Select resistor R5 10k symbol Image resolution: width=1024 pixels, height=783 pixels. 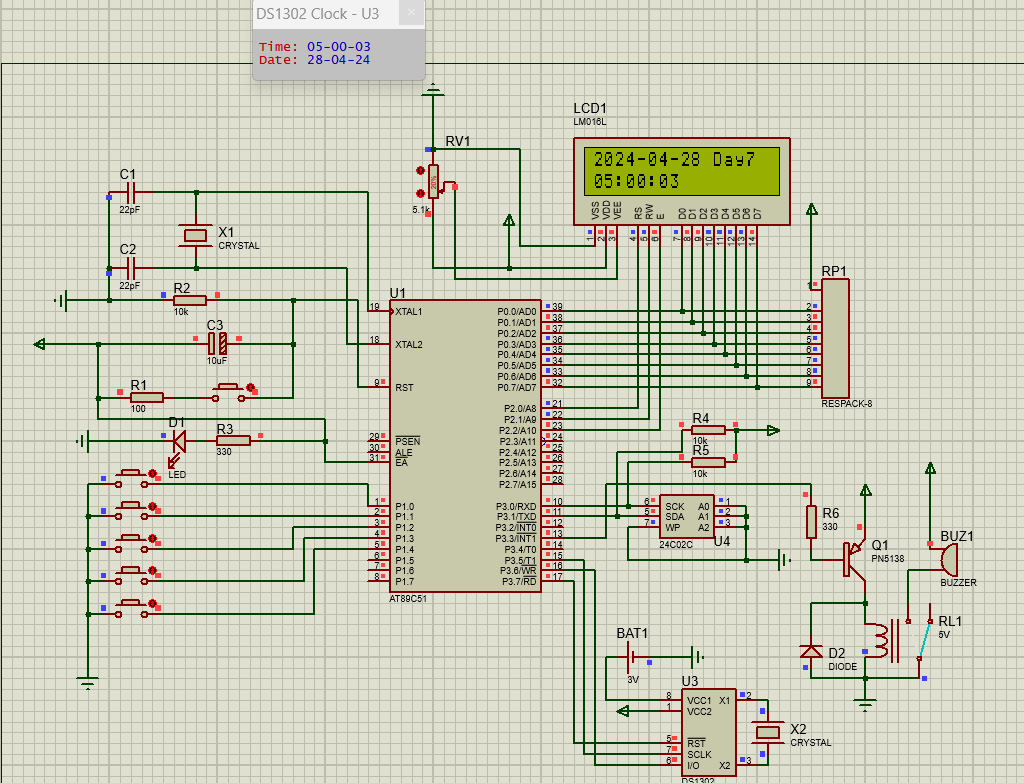point(709,462)
